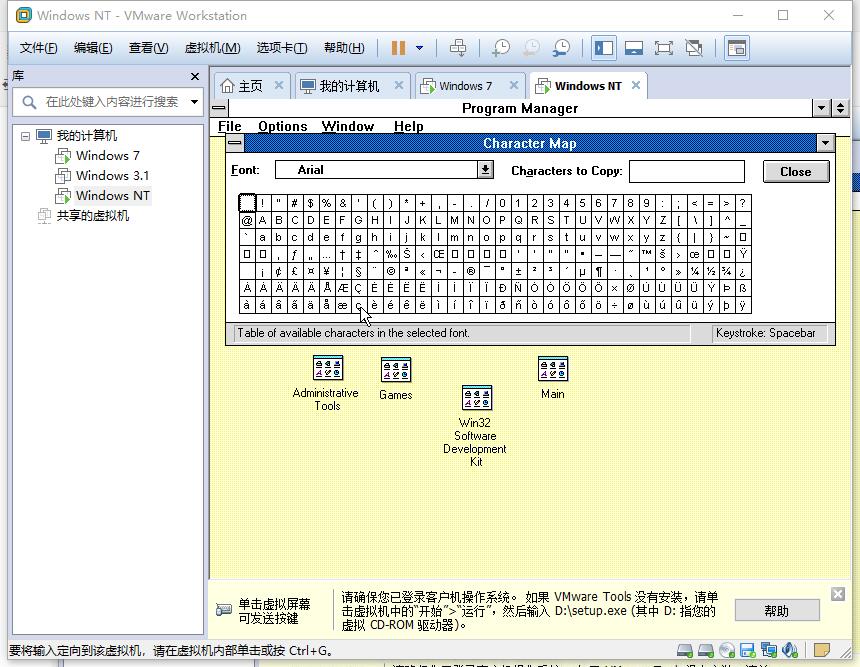Select Windows 3.1 in the library tree
Screen dimensions: 860x667
pyautogui.click(x=112, y=176)
